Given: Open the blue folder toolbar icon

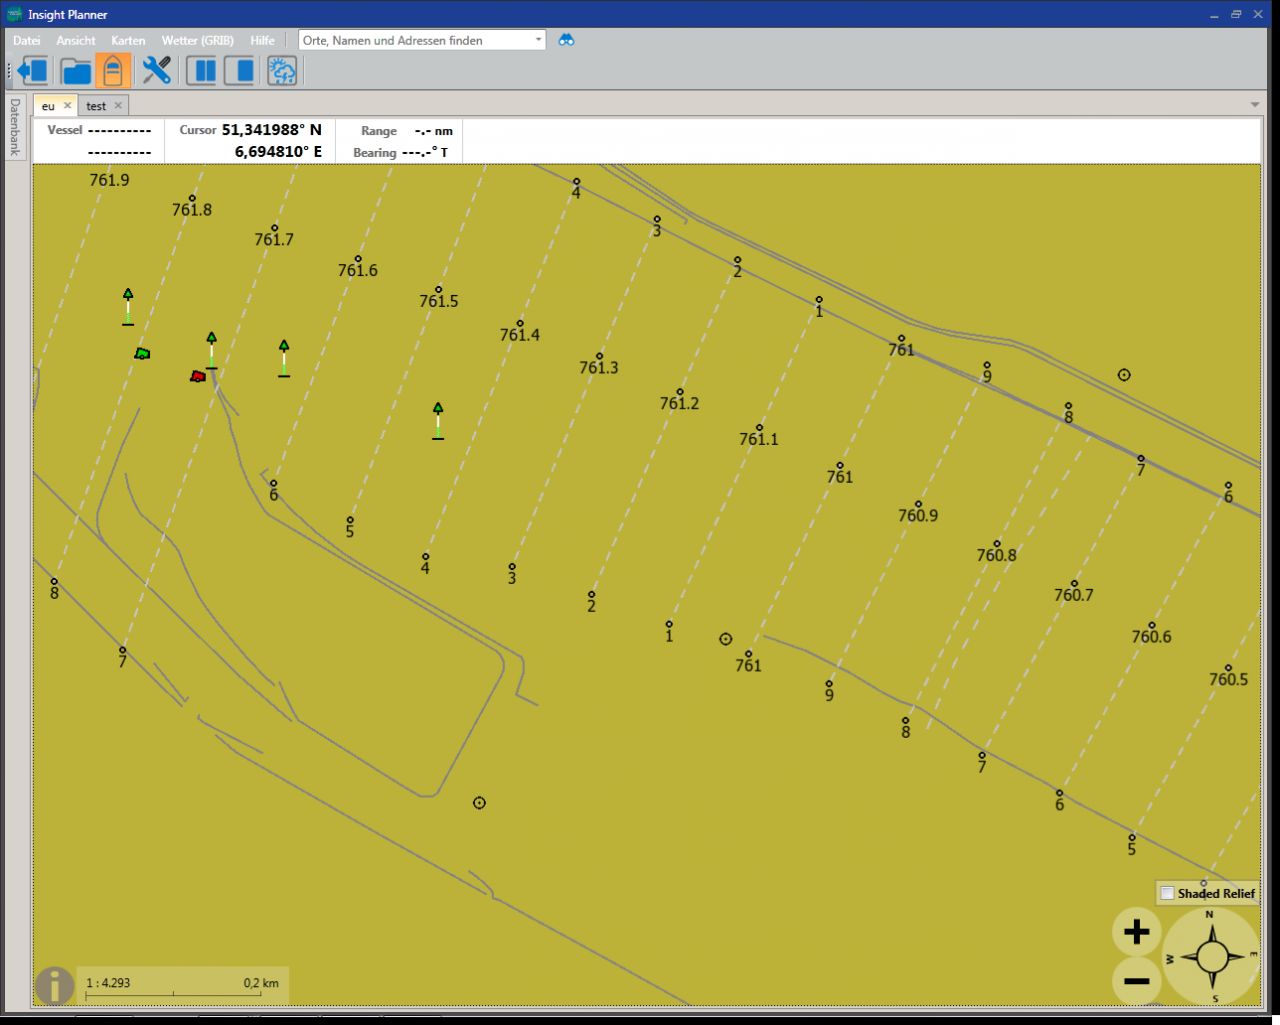Looking at the screenshot, I should (x=76, y=71).
